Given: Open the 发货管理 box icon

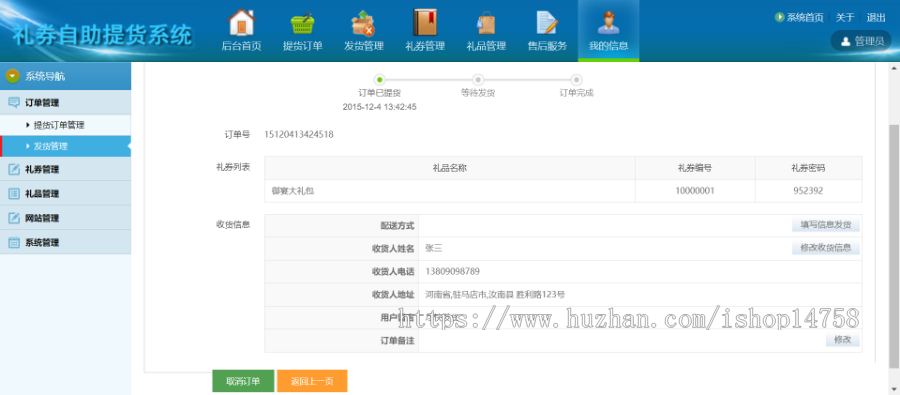Looking at the screenshot, I should (363, 23).
